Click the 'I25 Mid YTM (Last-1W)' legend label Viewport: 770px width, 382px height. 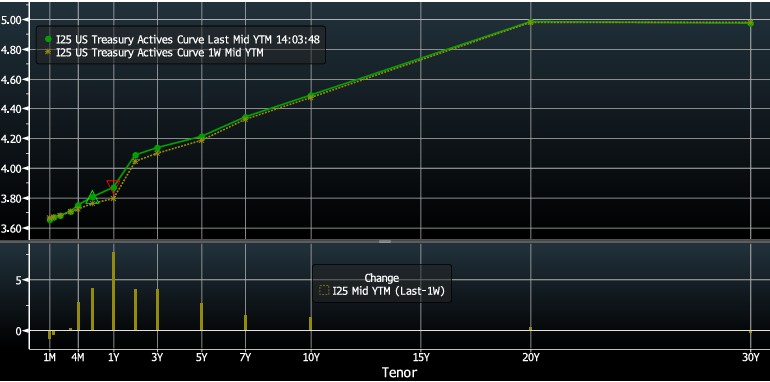[388, 291]
